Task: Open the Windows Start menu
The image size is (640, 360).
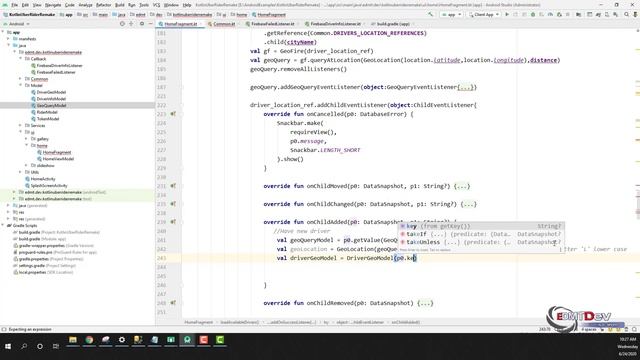Action: pyautogui.click(x=8, y=346)
